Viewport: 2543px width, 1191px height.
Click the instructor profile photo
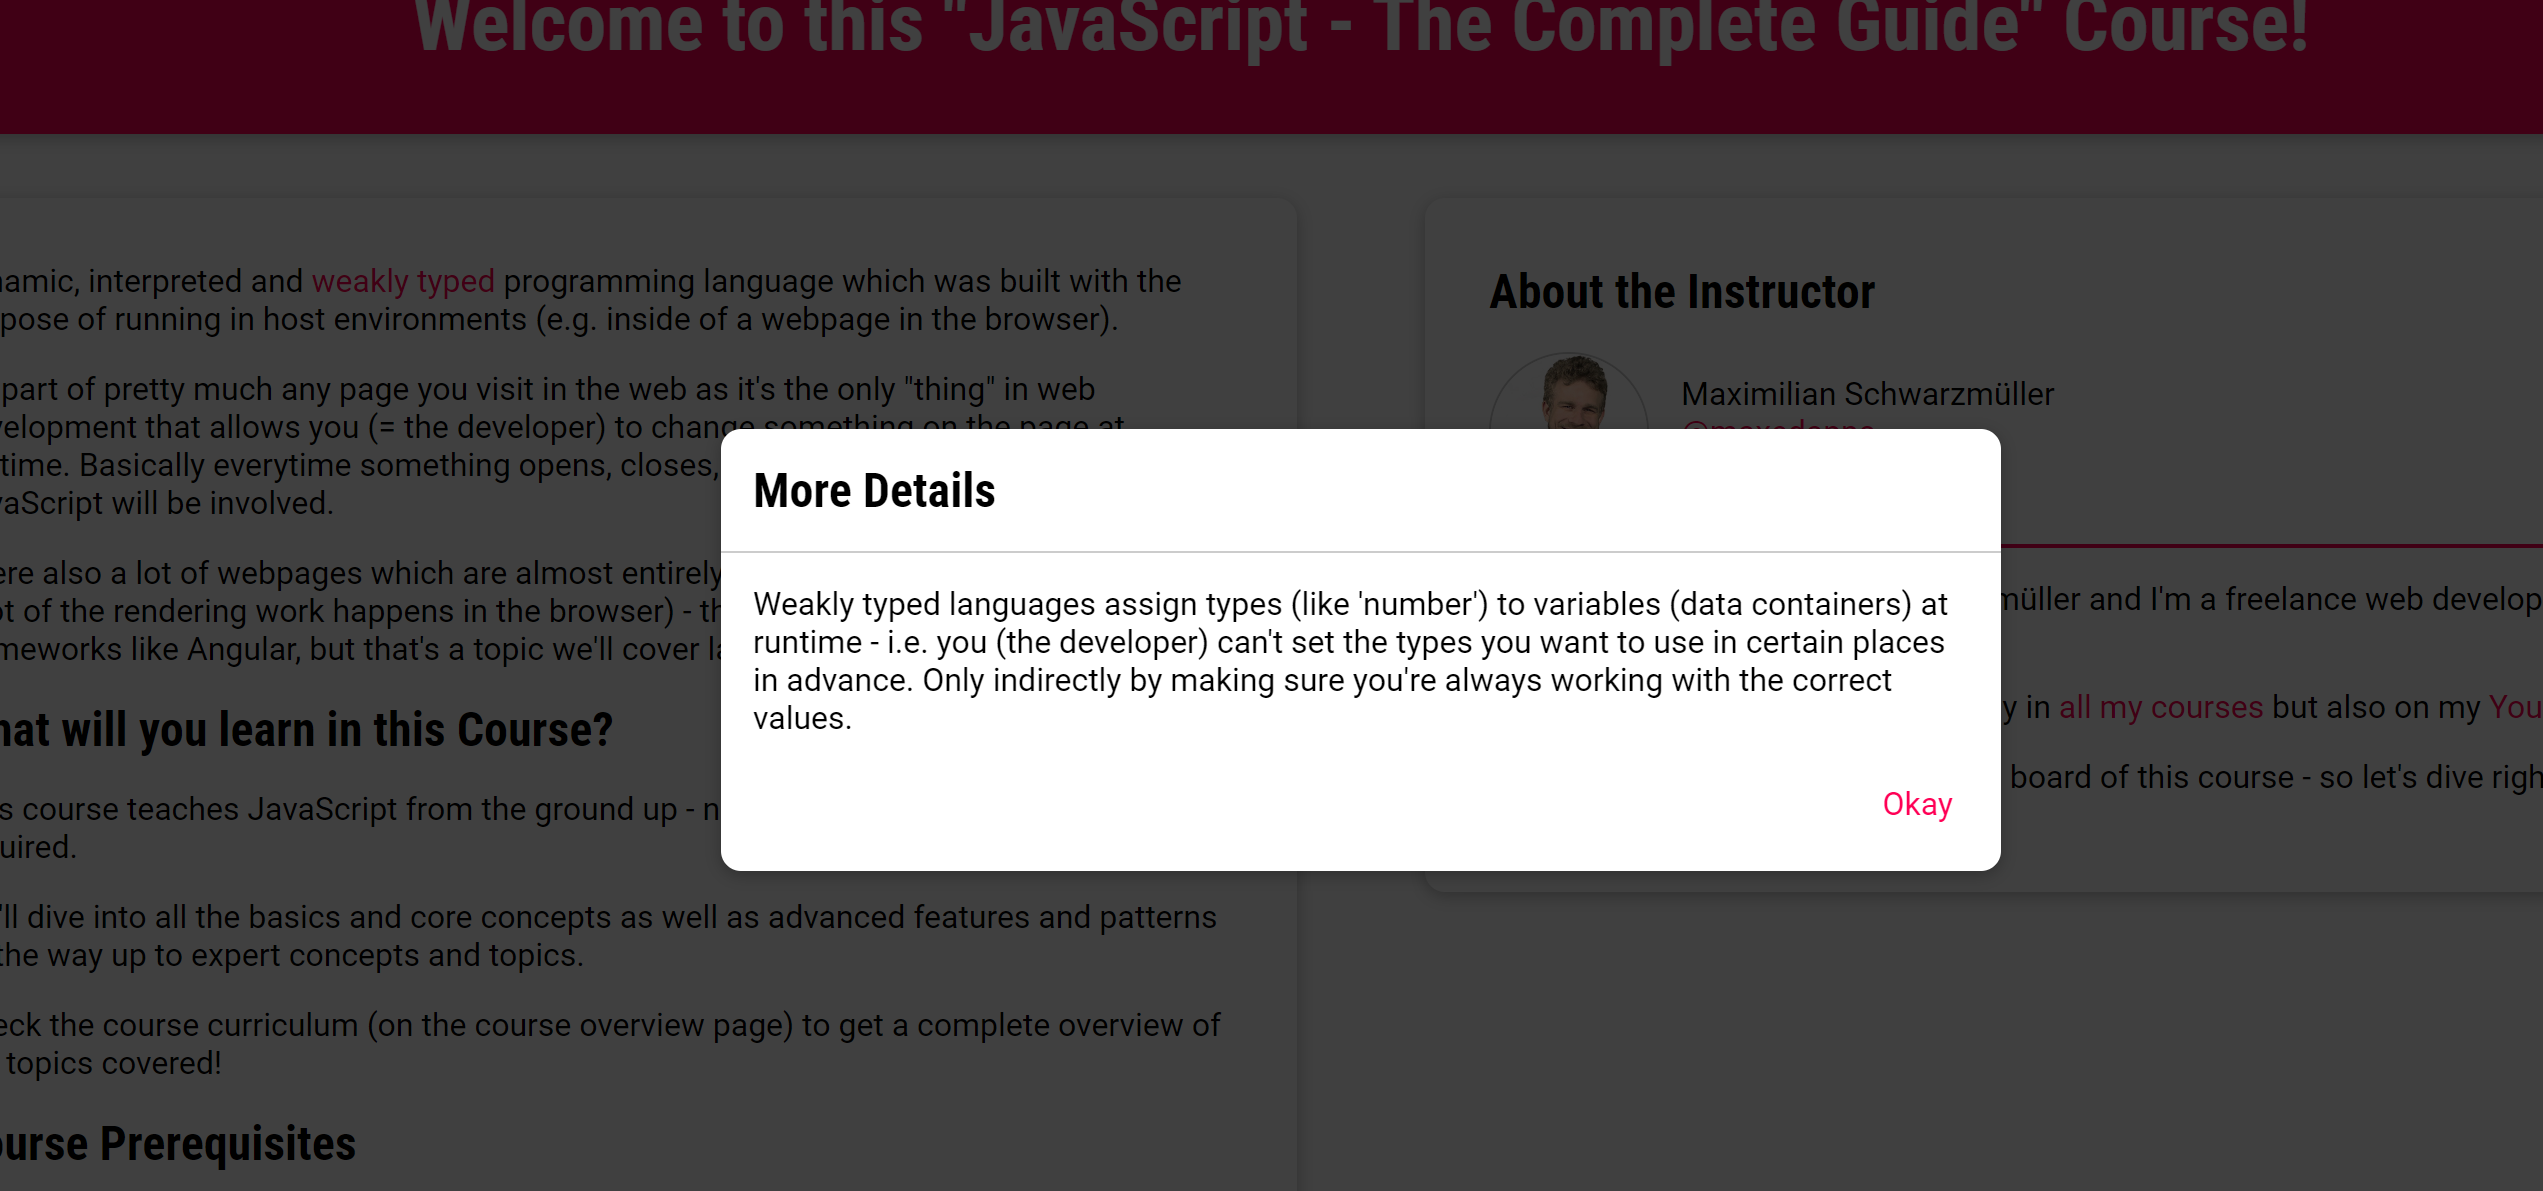pyautogui.click(x=1568, y=392)
